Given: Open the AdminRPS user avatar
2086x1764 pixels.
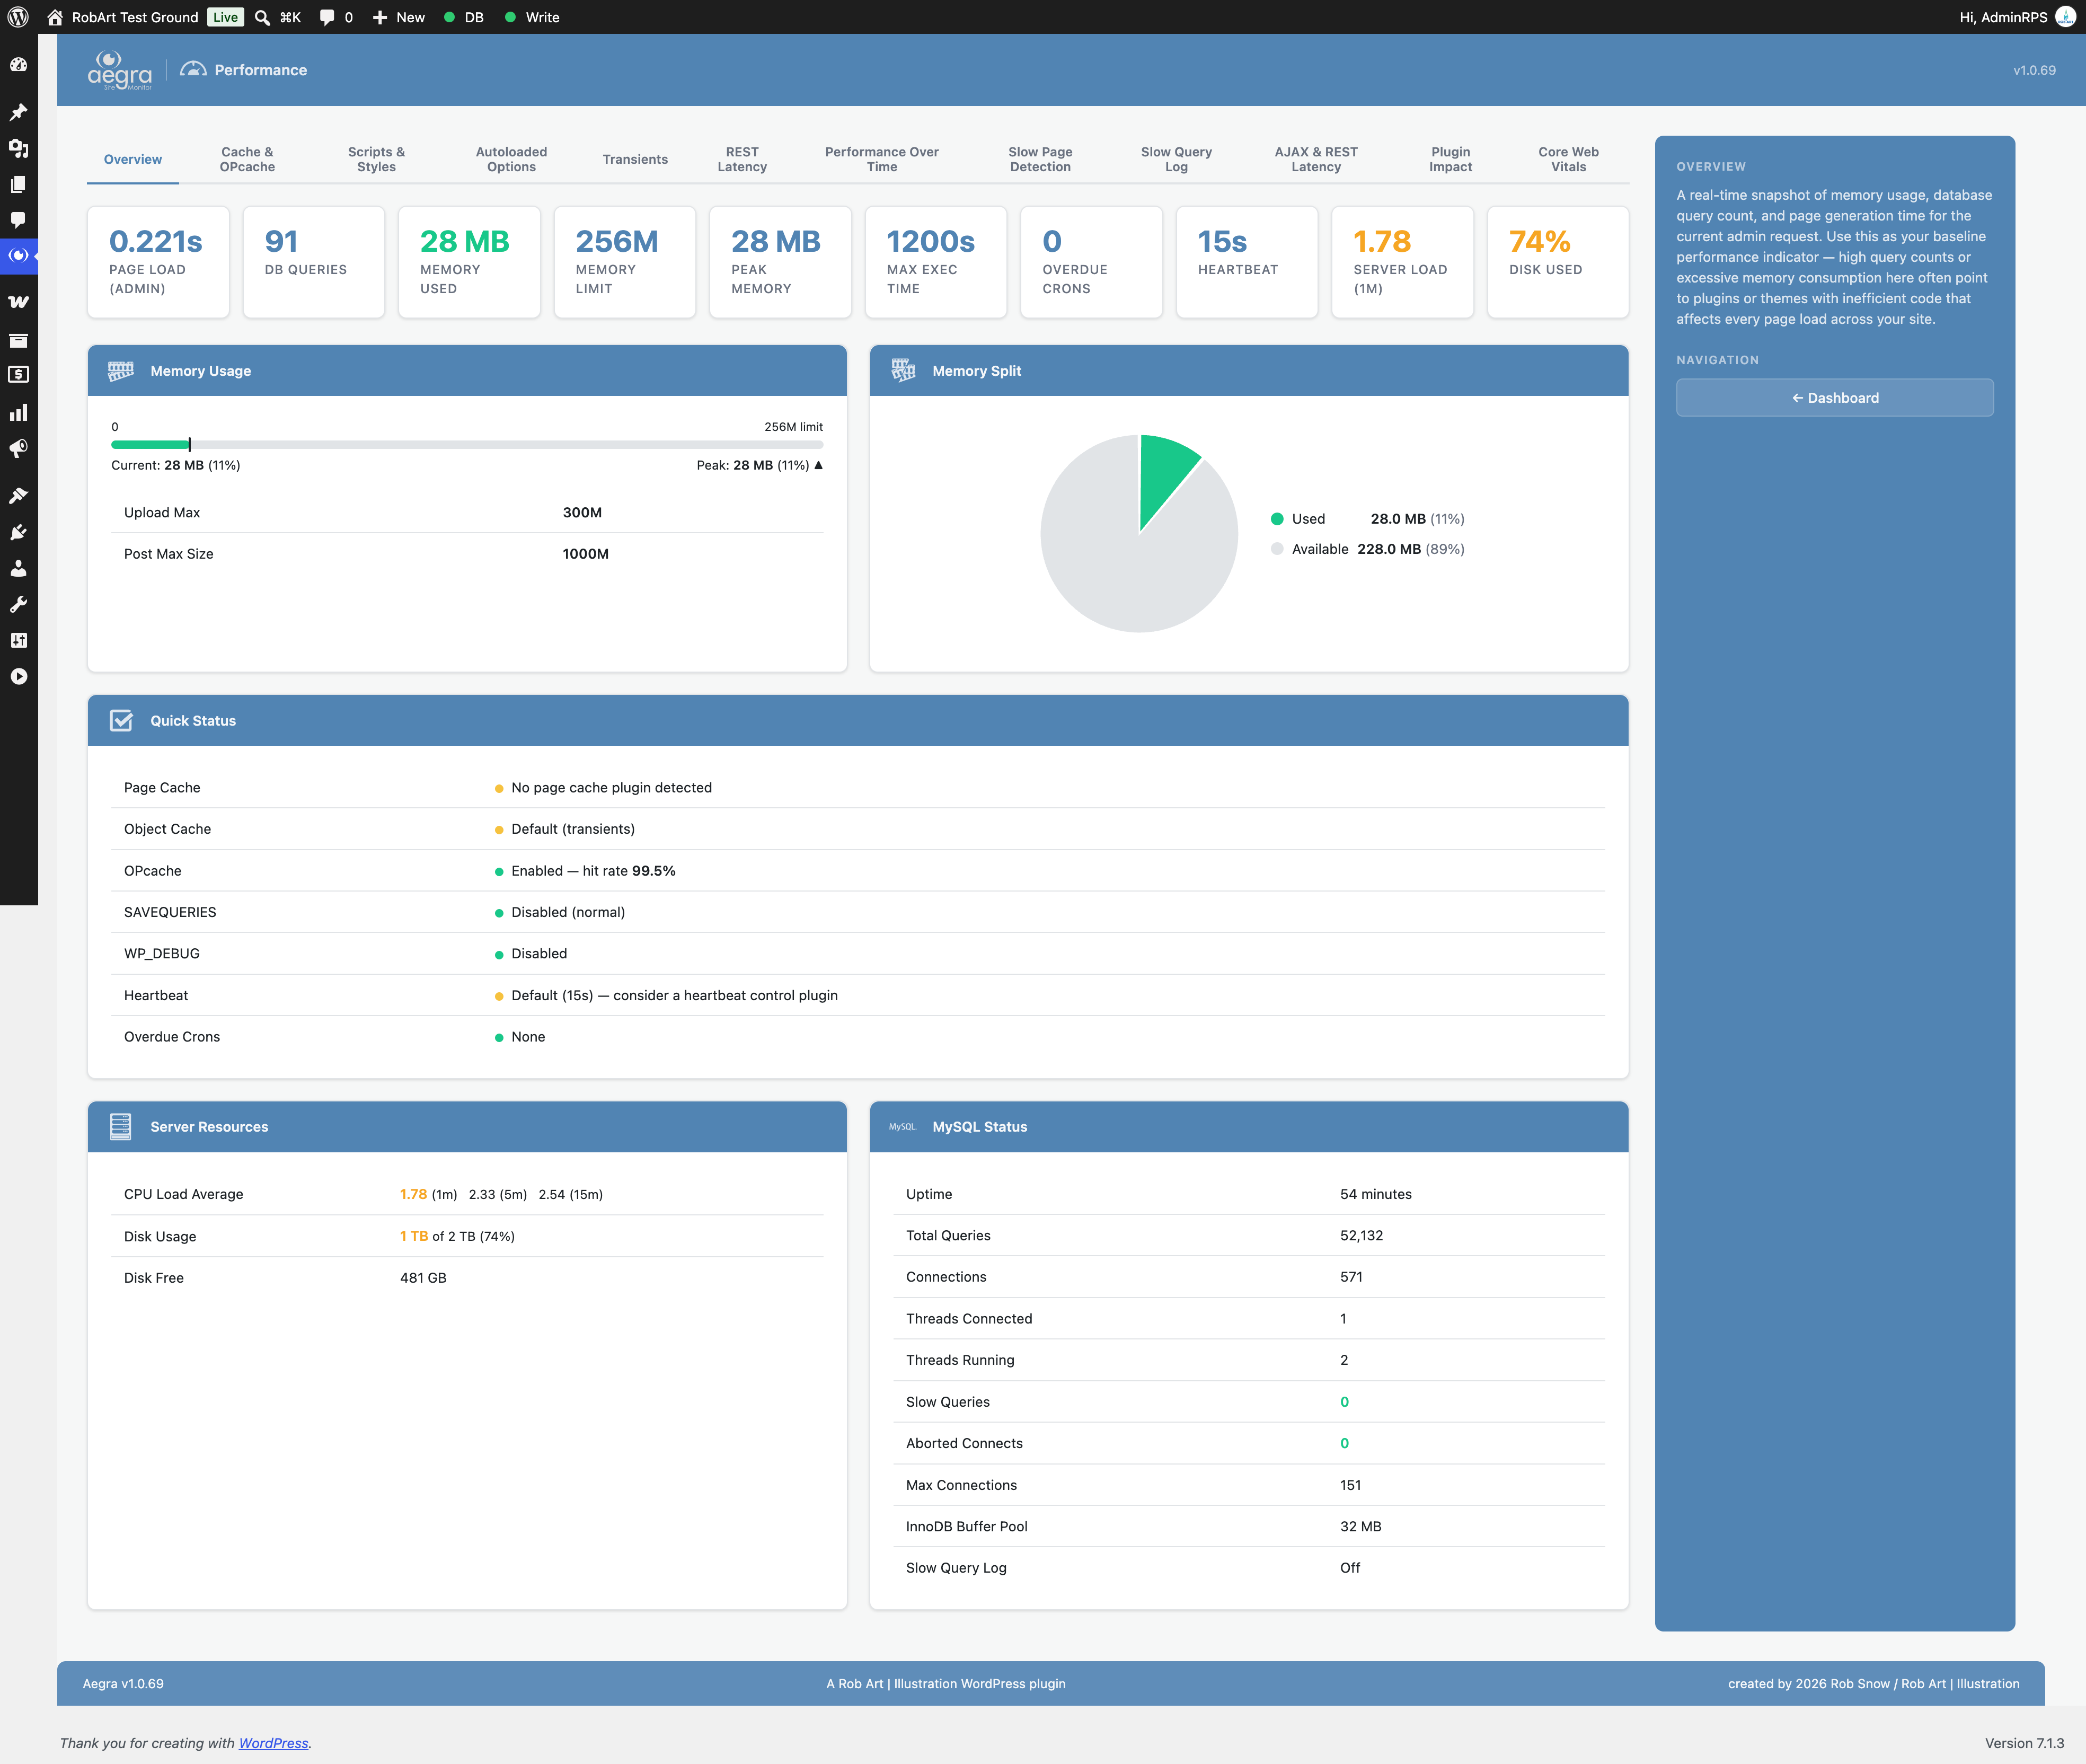Looking at the screenshot, I should [2064, 17].
